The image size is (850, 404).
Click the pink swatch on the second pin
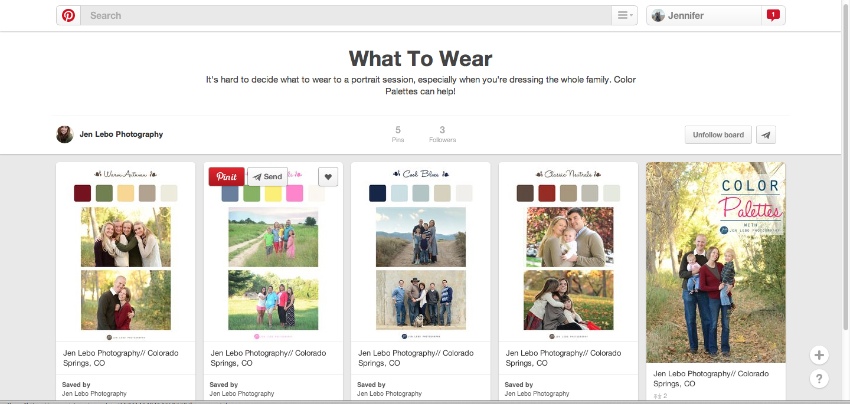(294, 194)
